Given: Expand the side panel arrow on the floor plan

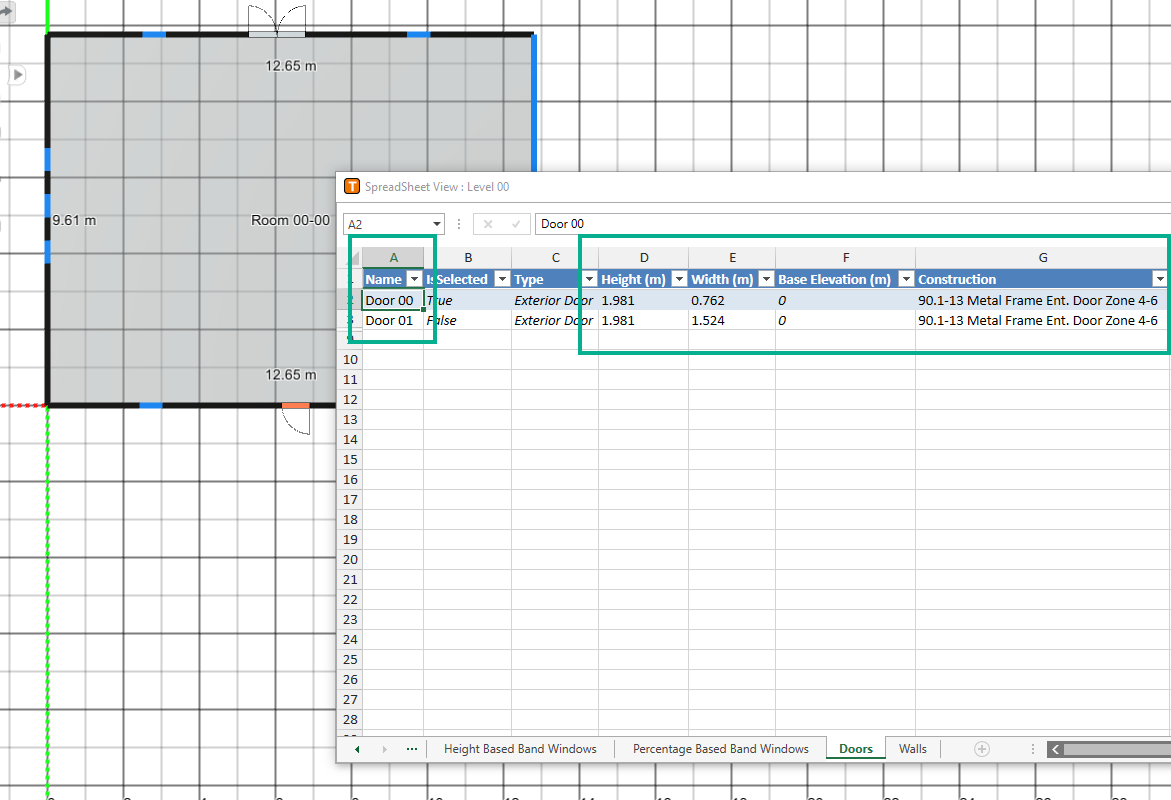Looking at the screenshot, I should (x=17, y=74).
